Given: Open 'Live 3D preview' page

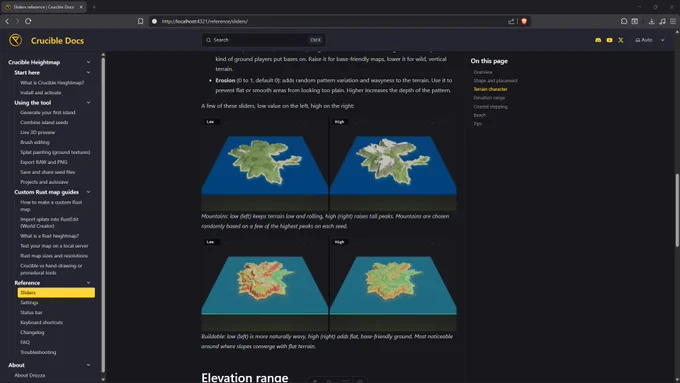Looking at the screenshot, I should [37, 132].
